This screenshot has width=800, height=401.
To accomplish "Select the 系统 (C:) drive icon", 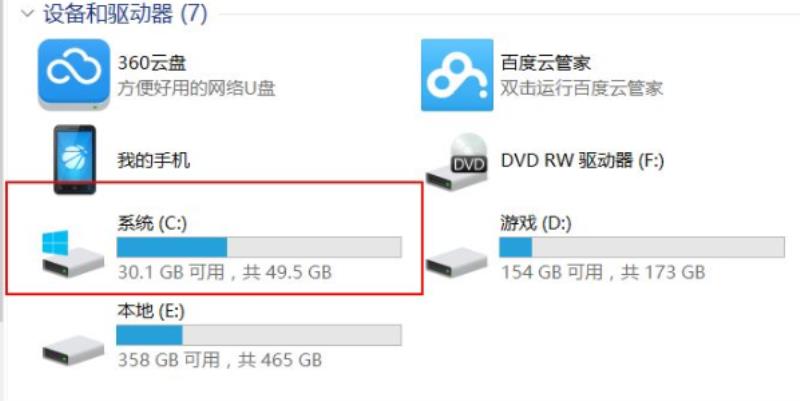I will (x=73, y=254).
